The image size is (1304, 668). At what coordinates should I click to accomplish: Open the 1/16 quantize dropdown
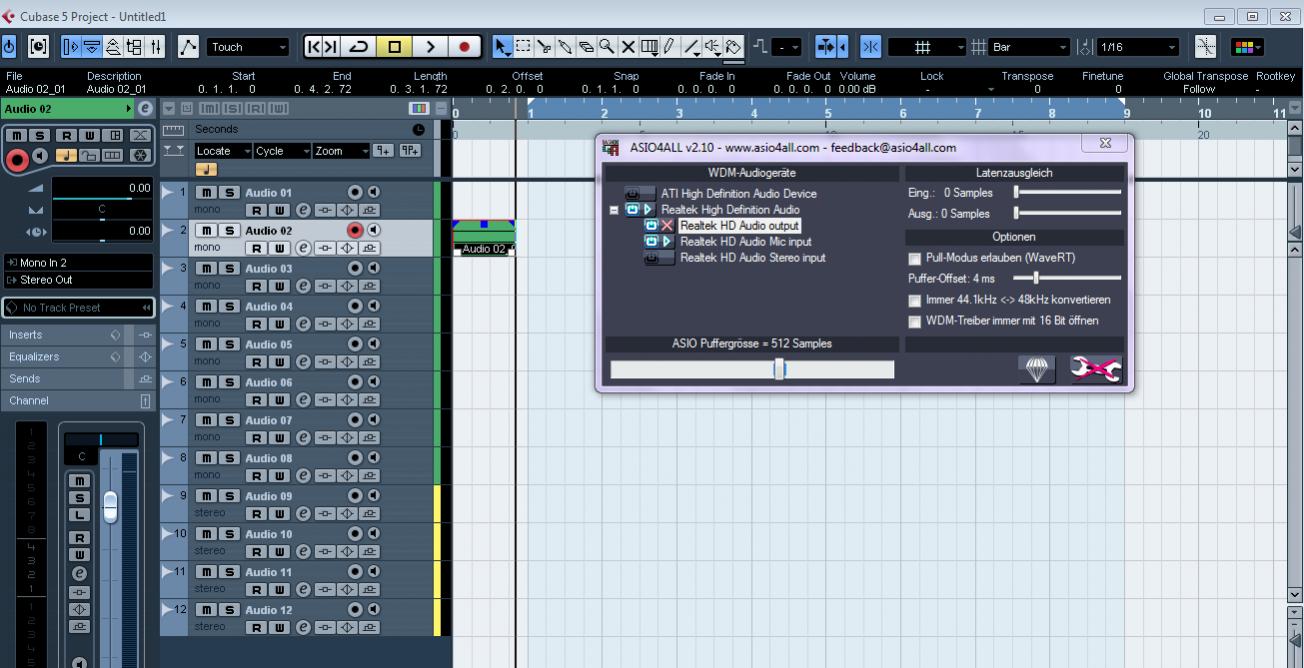coord(1137,47)
